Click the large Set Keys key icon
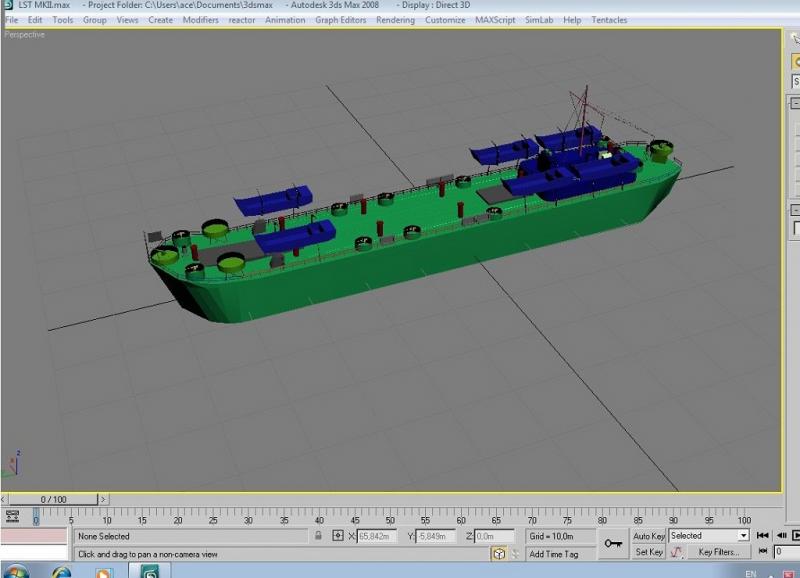This screenshot has width=800, height=578. (613, 544)
